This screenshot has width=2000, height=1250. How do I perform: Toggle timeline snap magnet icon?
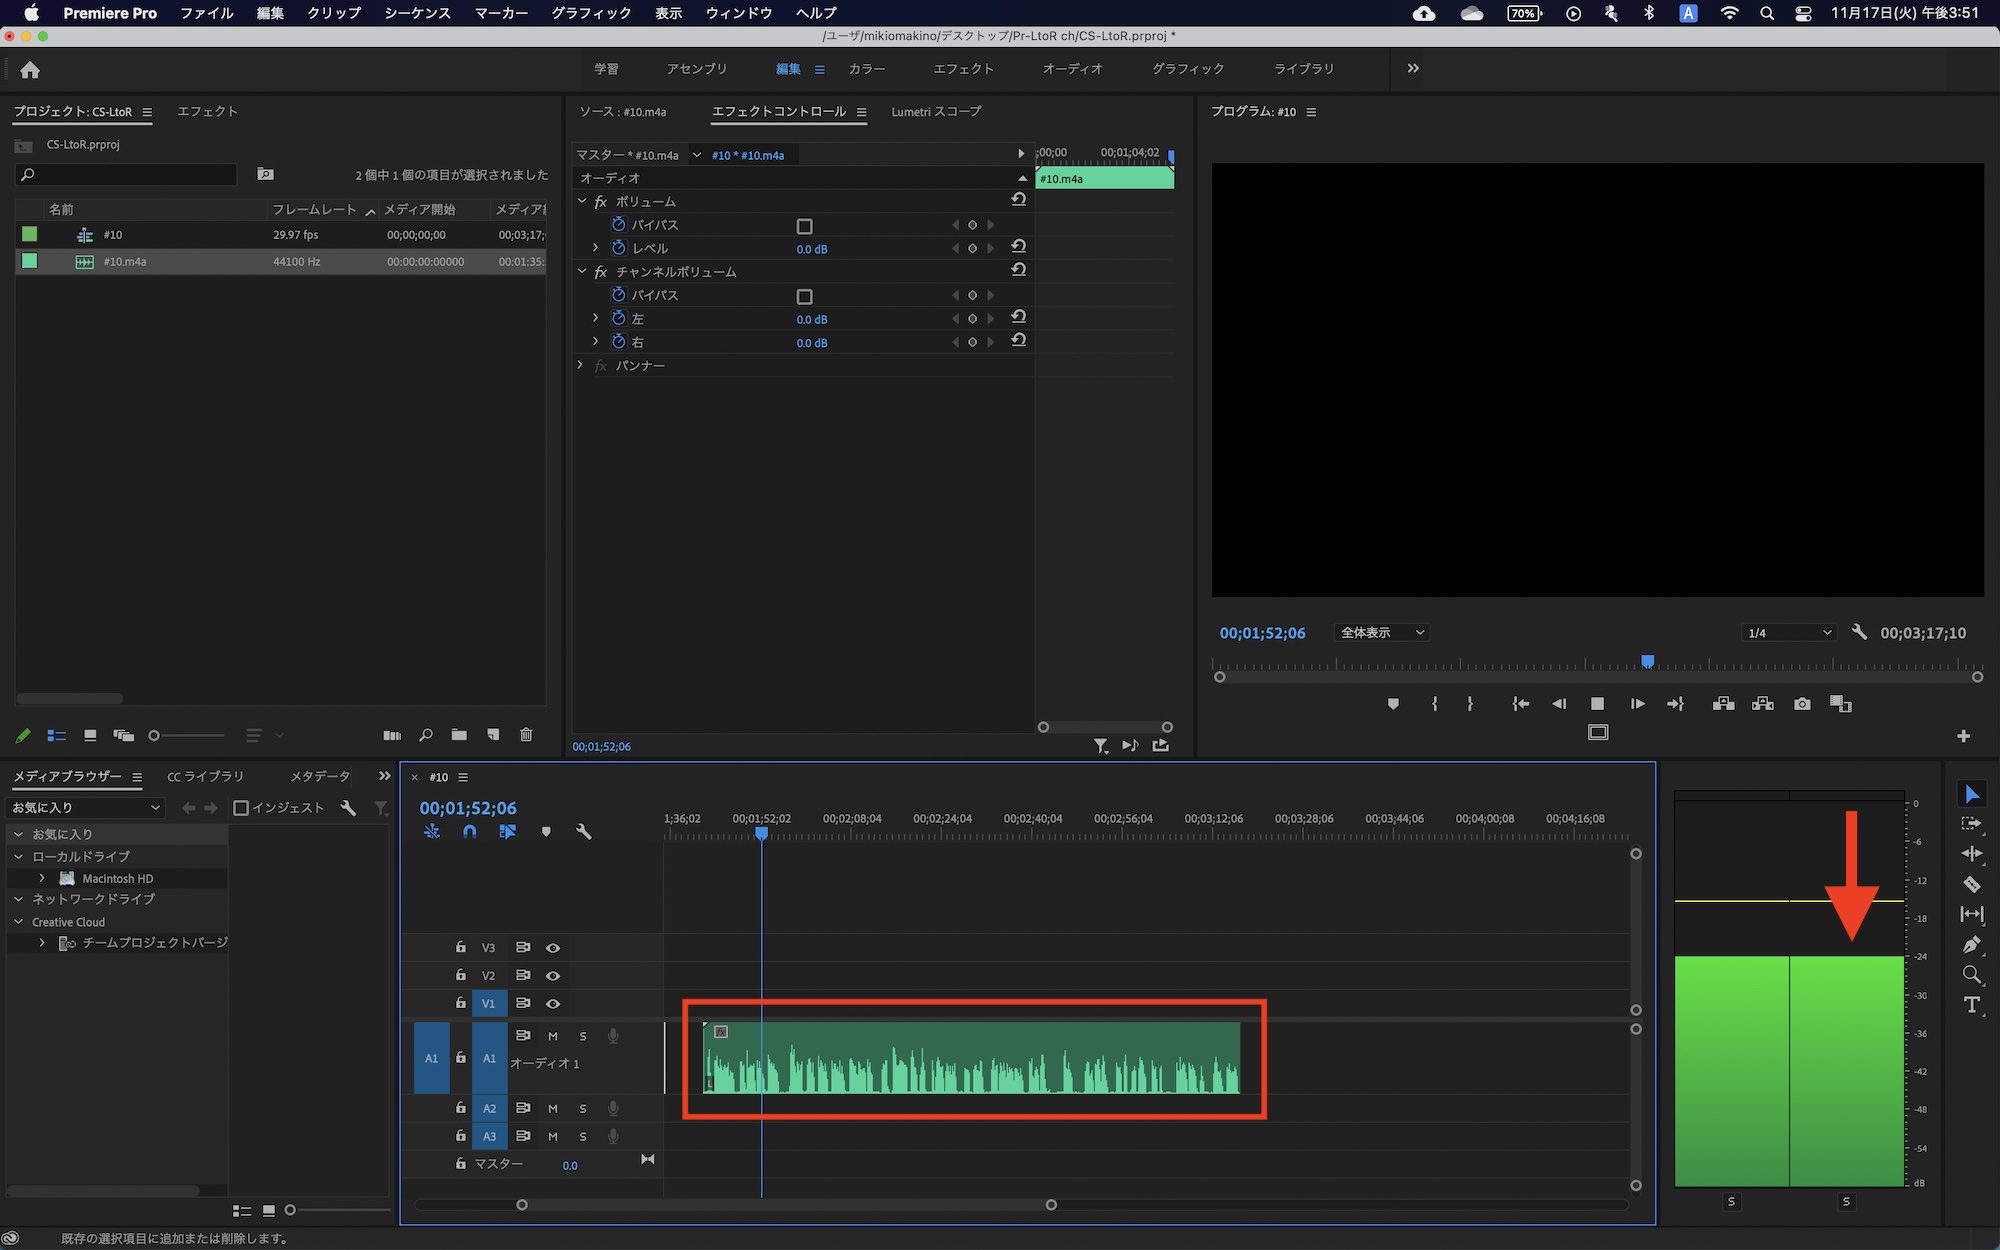coord(469,832)
